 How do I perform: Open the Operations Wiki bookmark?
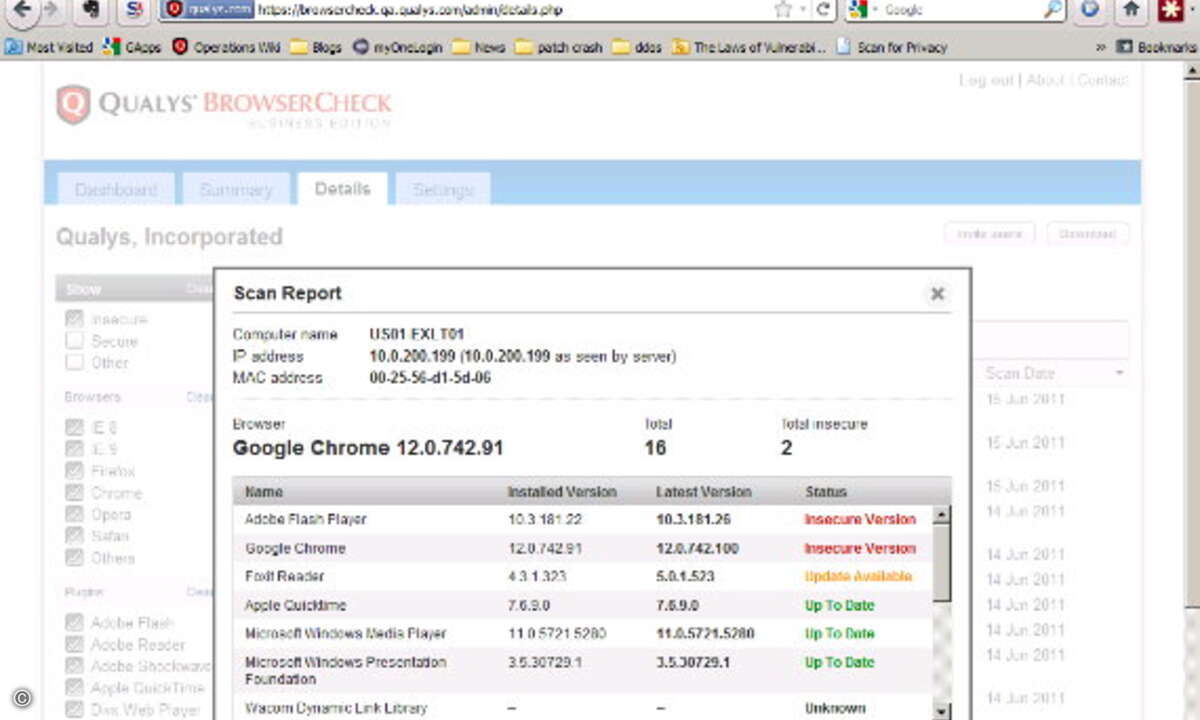[x=226, y=47]
